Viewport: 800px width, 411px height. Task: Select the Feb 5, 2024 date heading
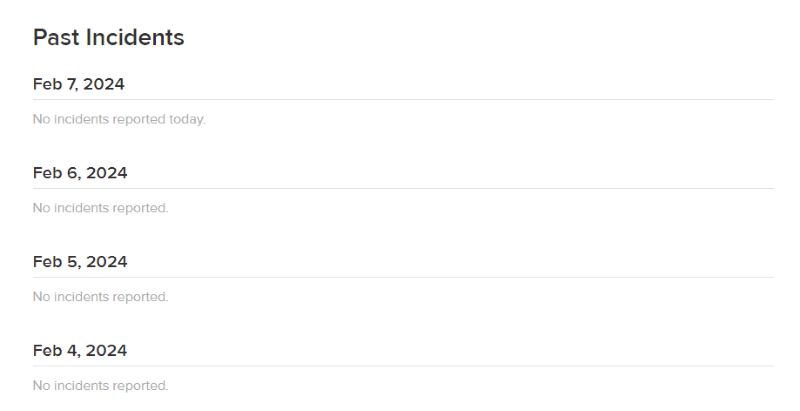point(80,262)
